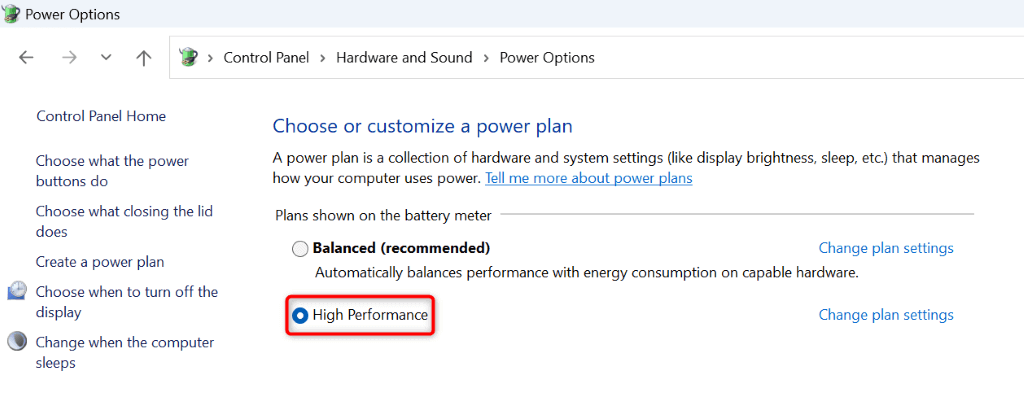Click the display icon beside turn off display
This screenshot has width=1024, height=402.
click(x=17, y=292)
